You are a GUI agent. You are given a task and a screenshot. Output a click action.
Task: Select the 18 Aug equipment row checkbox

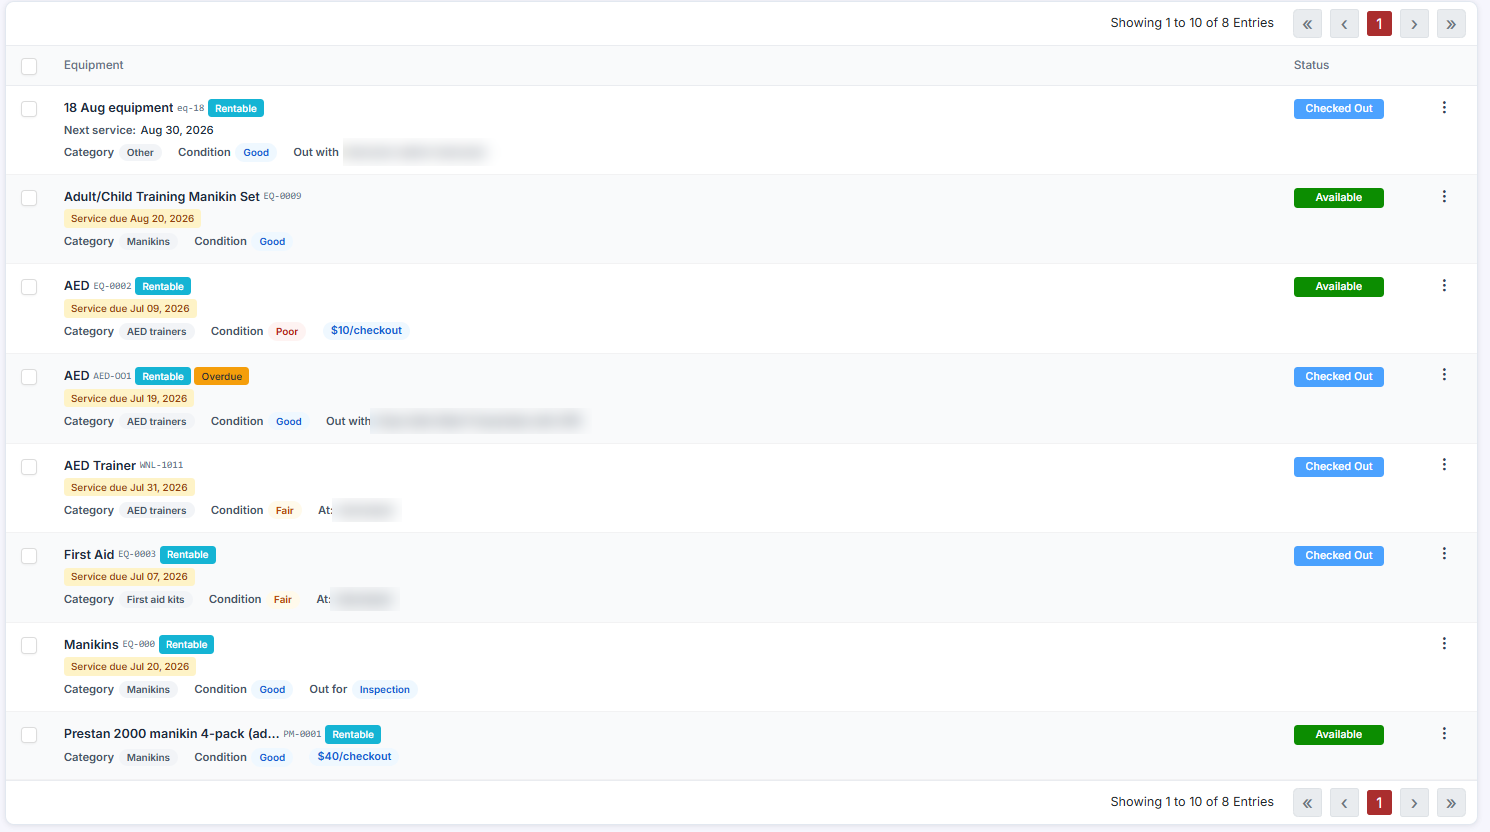29,109
